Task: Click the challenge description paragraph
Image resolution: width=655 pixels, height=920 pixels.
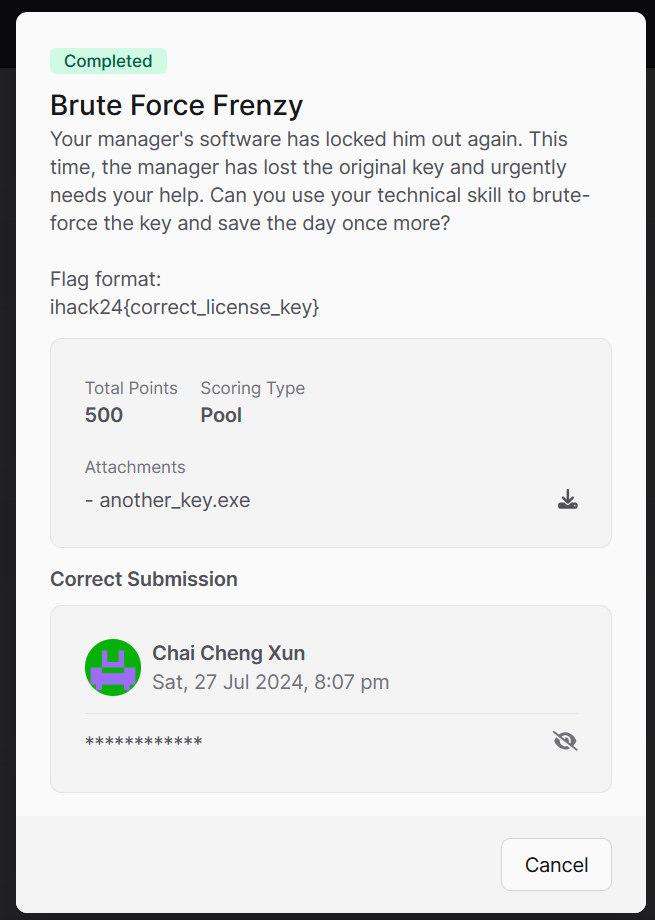Action: (x=320, y=181)
